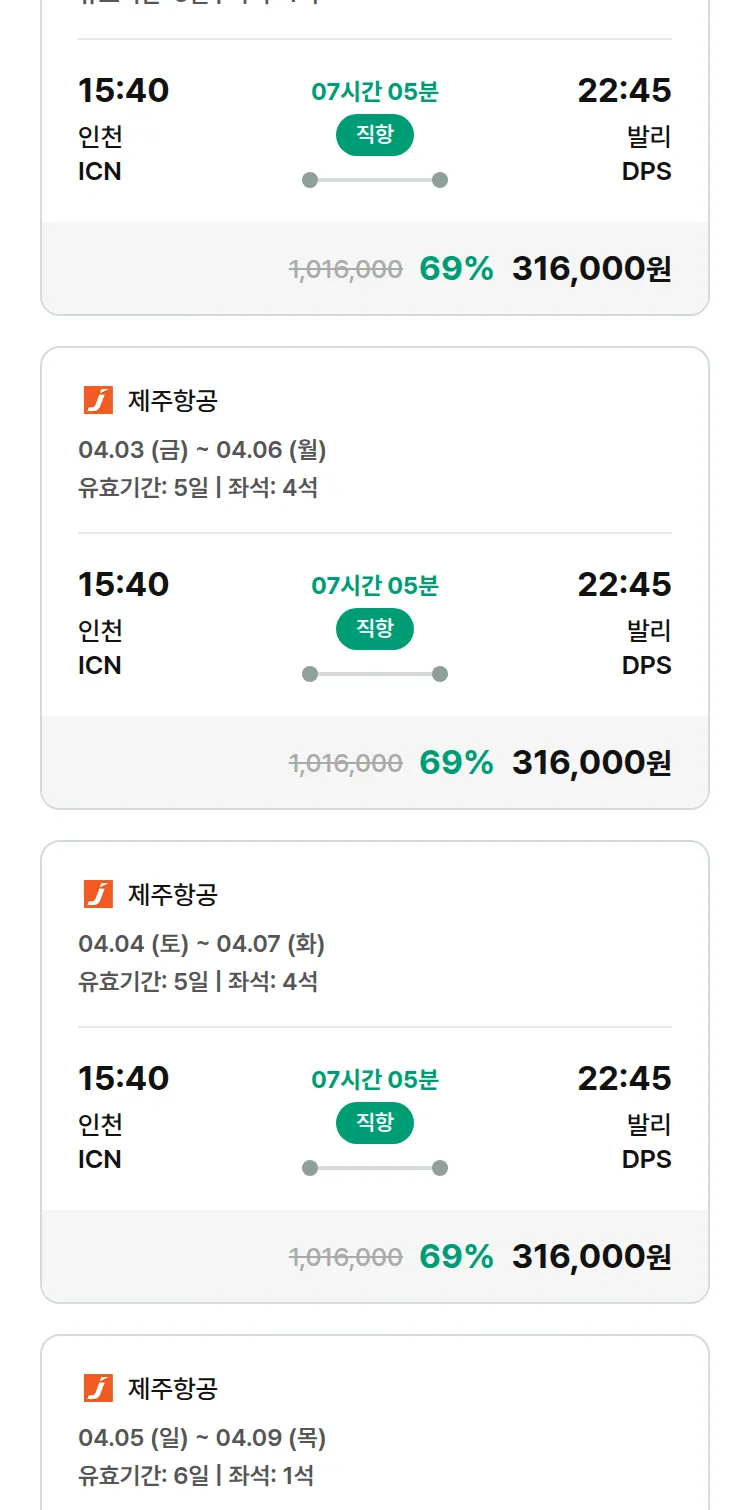The image size is (750, 1510).
Task: Click the ICN airport code on the 04.04 flight
Action: (x=100, y=1159)
